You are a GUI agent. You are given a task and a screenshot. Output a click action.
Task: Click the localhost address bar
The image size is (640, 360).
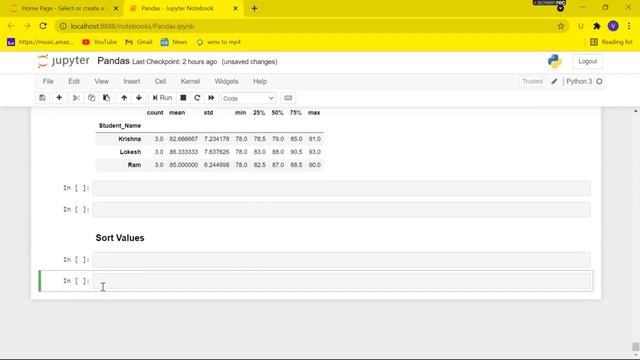(x=312, y=26)
